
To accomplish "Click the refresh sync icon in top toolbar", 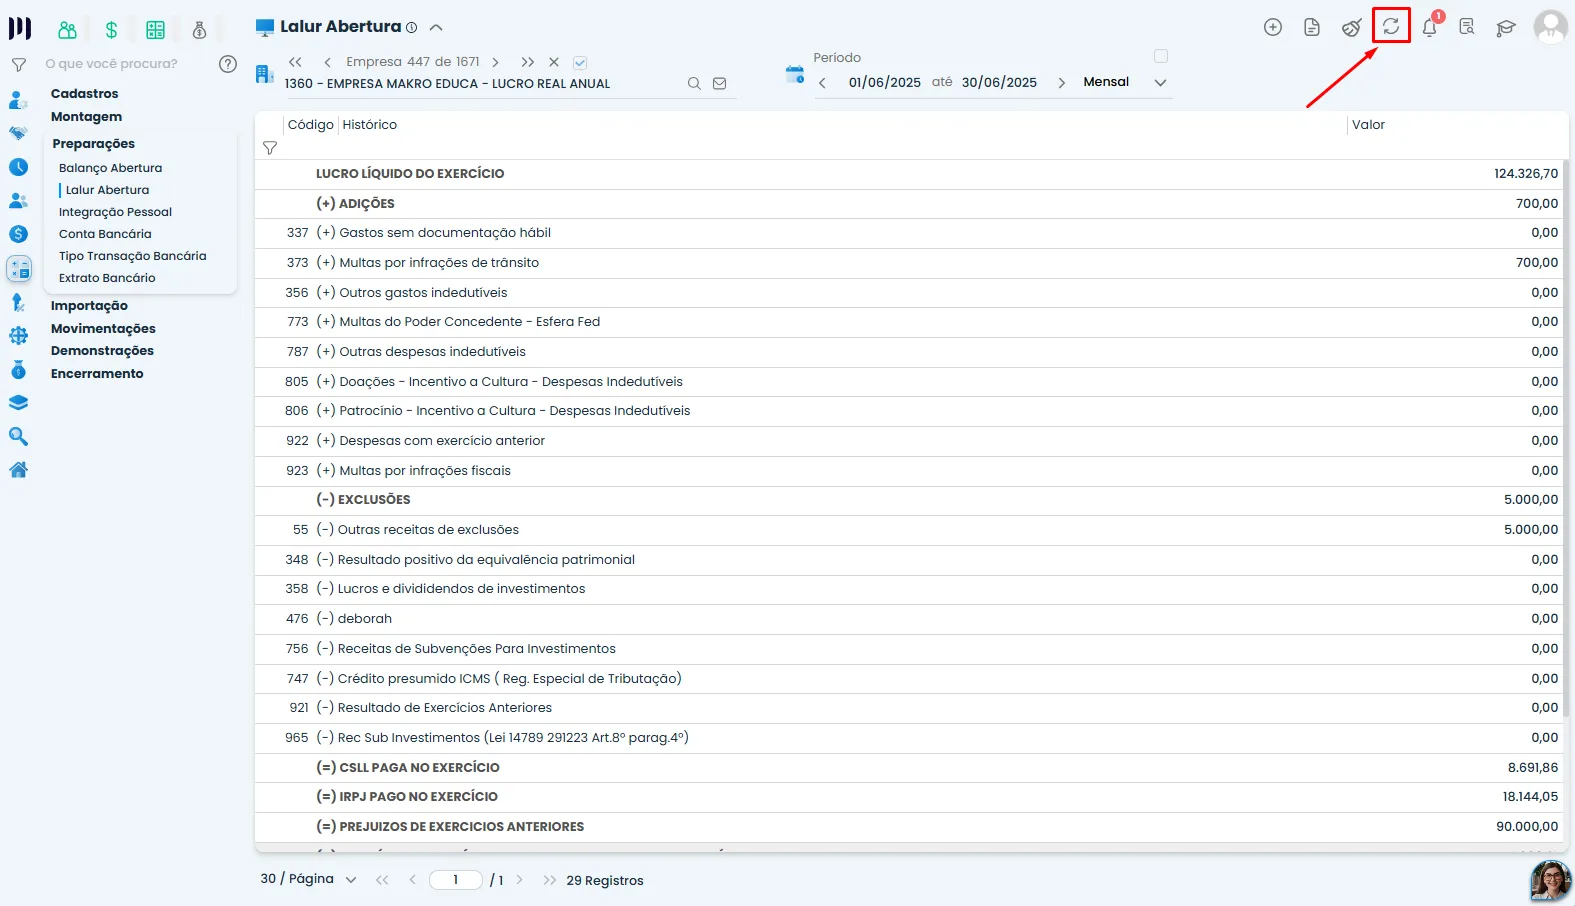I will click(1391, 27).
